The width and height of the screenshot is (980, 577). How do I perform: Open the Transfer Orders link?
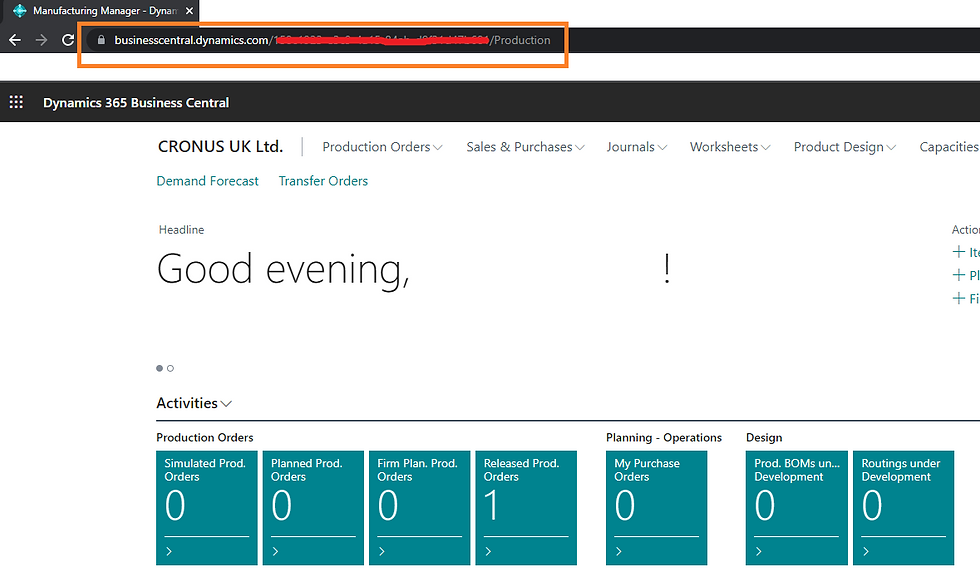(323, 181)
